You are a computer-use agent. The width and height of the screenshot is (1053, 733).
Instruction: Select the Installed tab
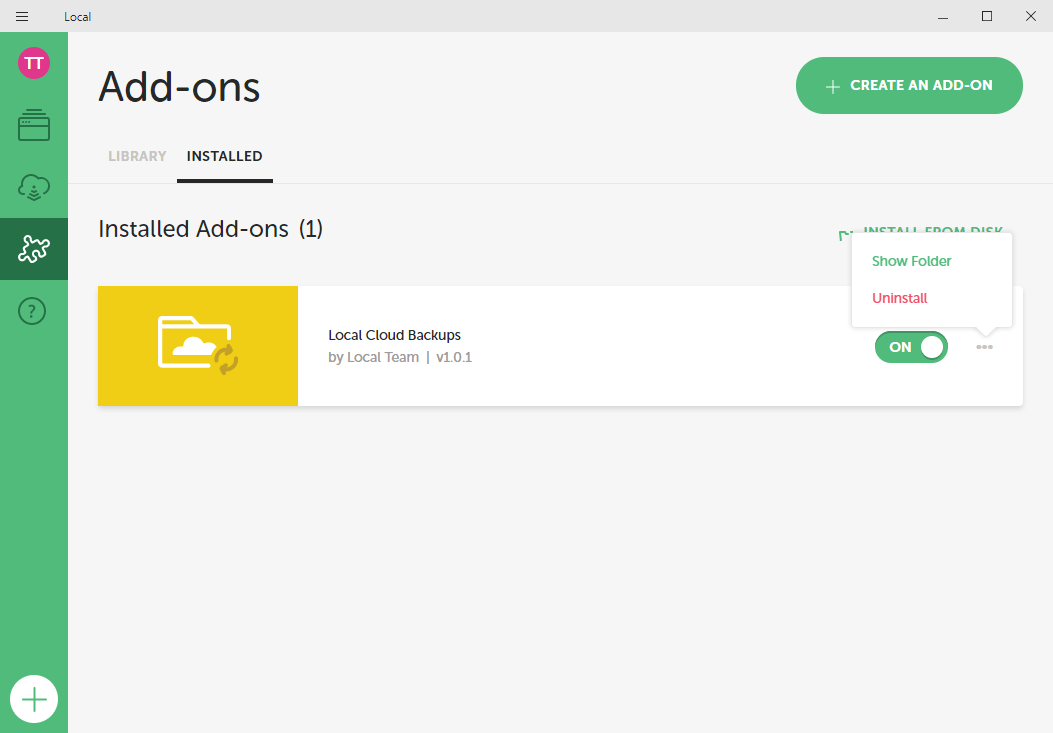(224, 157)
